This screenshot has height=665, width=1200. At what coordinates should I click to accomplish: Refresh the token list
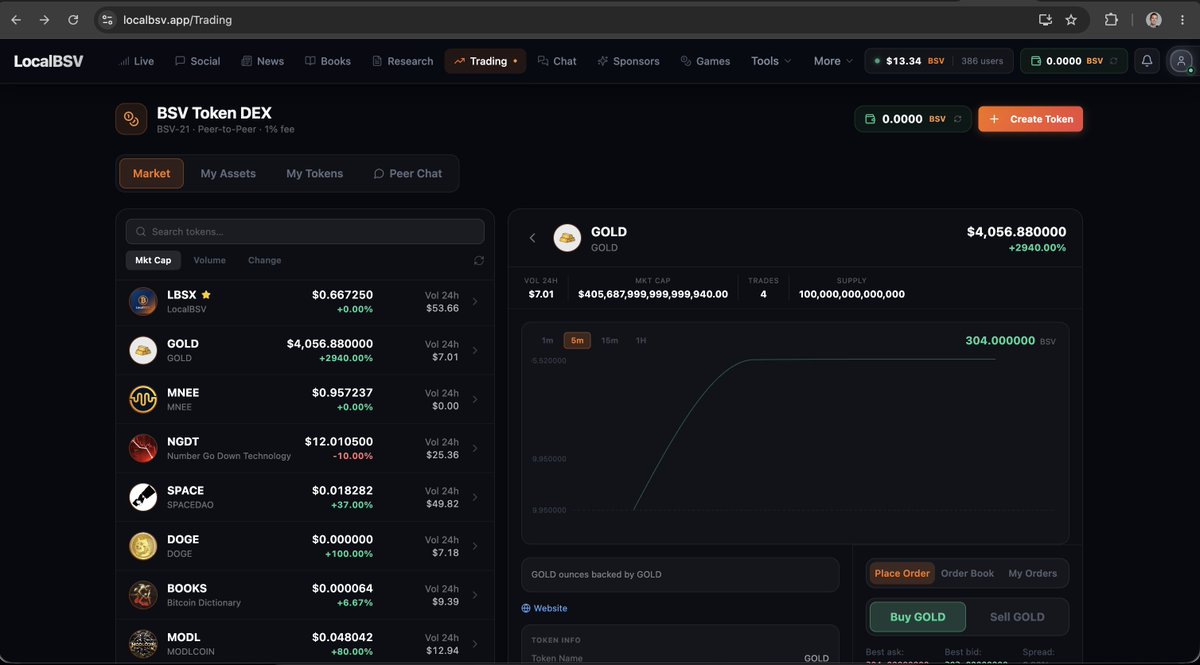click(479, 260)
